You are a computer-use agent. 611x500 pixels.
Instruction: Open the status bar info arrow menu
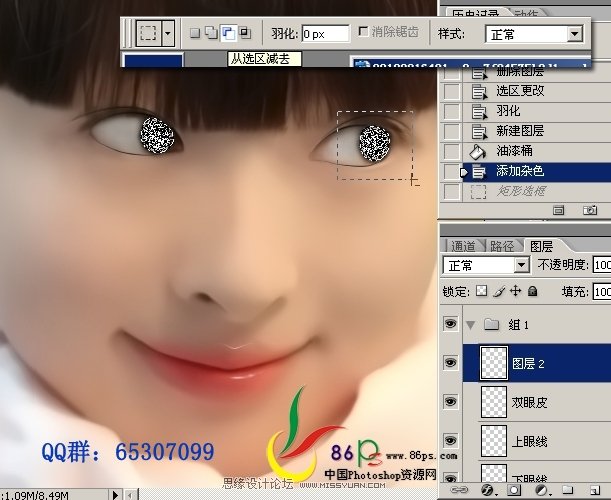115,495
